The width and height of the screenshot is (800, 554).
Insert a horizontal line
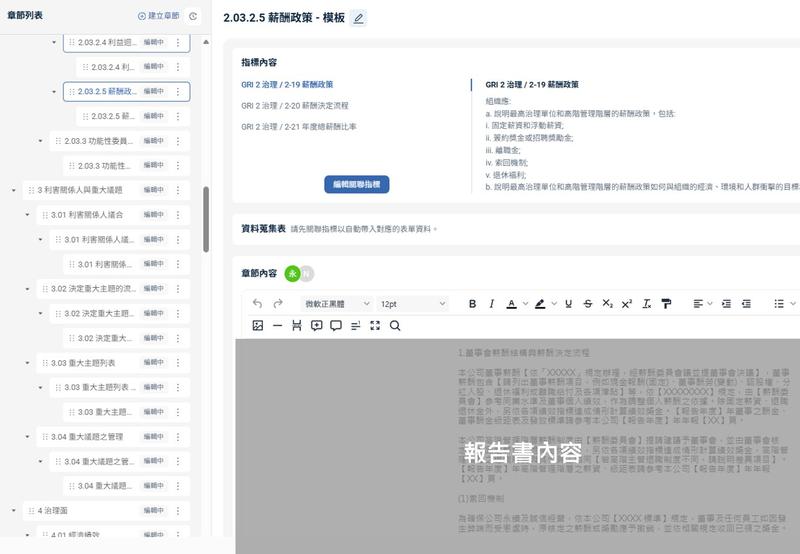tap(277, 326)
